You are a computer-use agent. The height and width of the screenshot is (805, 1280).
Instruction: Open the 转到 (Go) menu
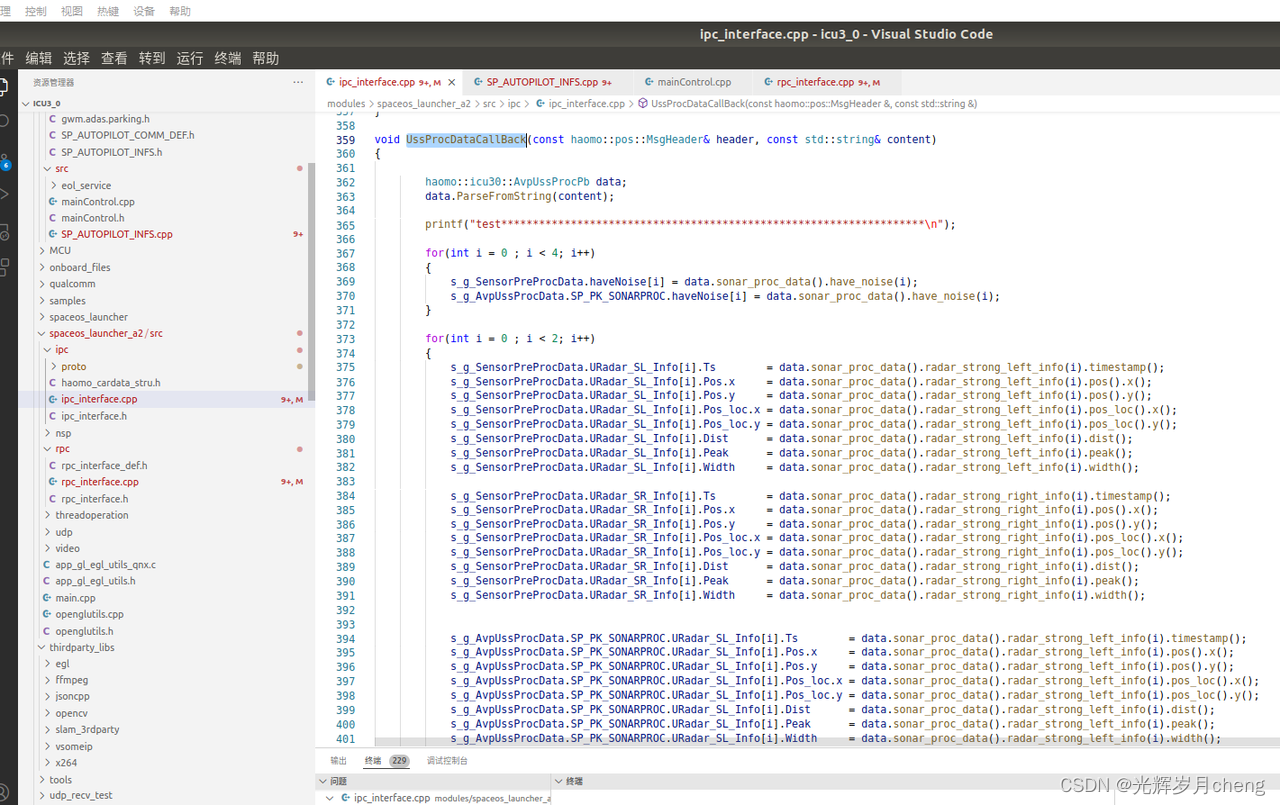152,58
